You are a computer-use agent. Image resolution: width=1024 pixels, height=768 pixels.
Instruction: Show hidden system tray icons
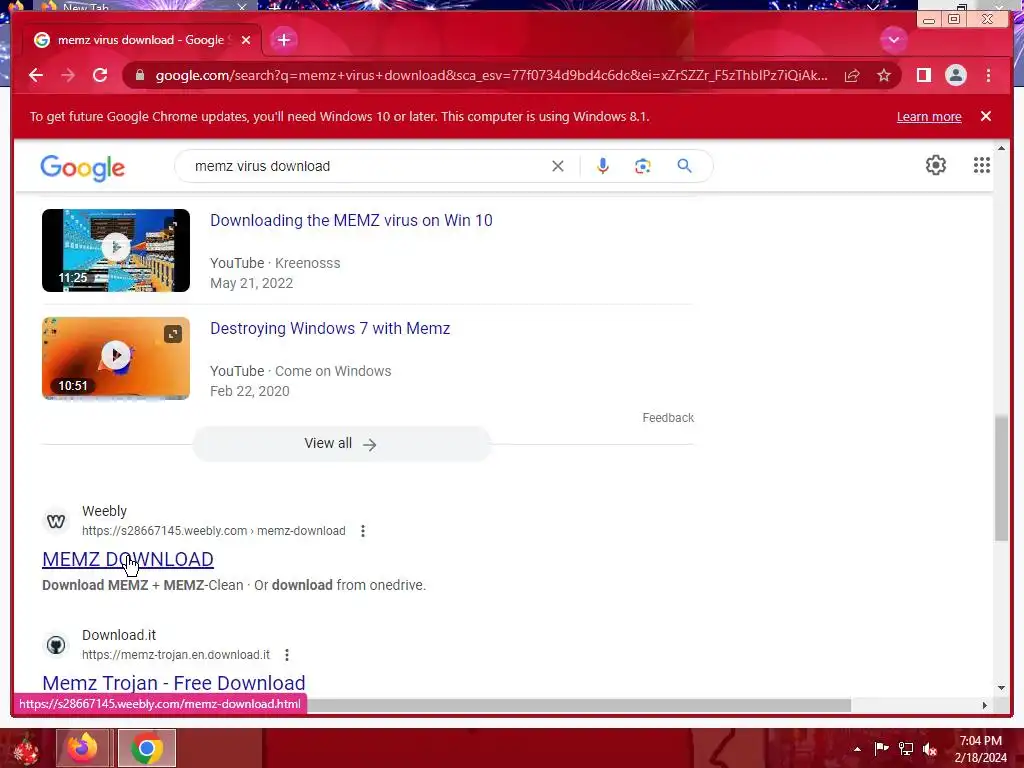(857, 749)
